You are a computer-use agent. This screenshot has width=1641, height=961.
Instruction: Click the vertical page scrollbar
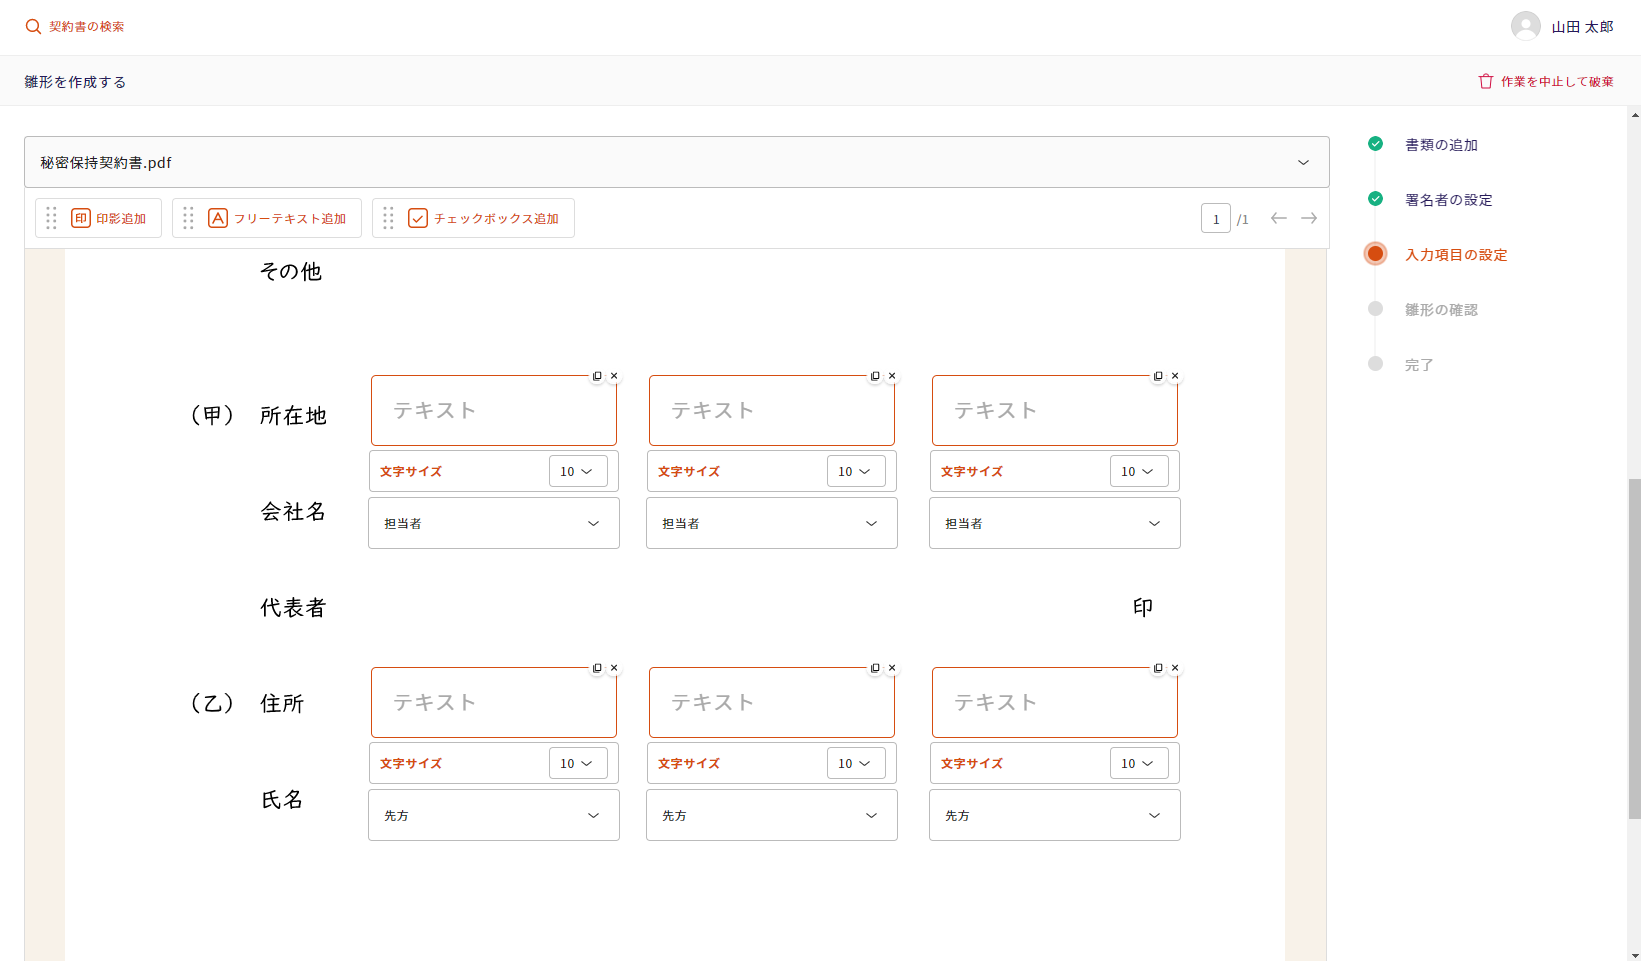click(1634, 648)
